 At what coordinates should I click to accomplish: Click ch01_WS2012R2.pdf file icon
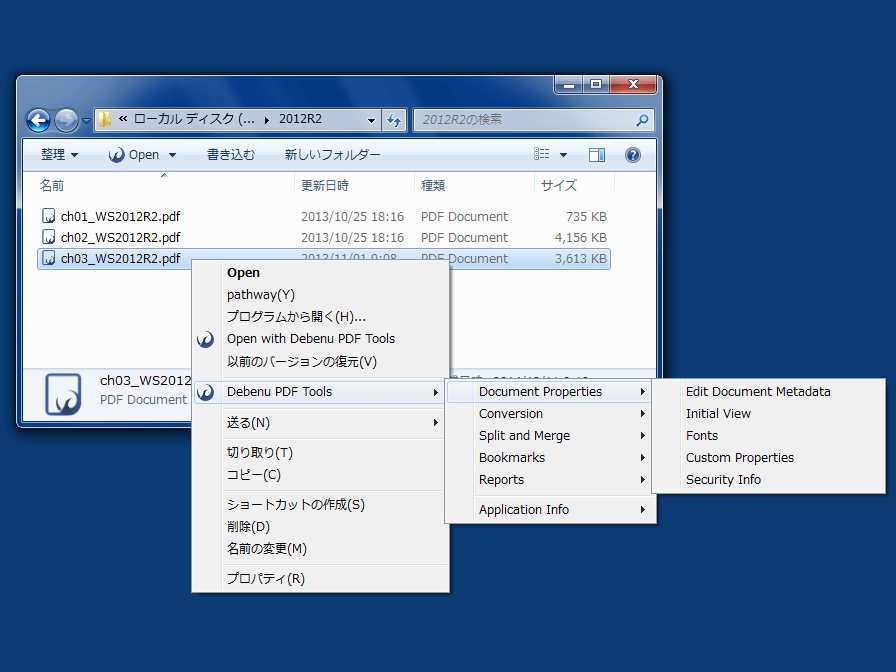[49, 215]
